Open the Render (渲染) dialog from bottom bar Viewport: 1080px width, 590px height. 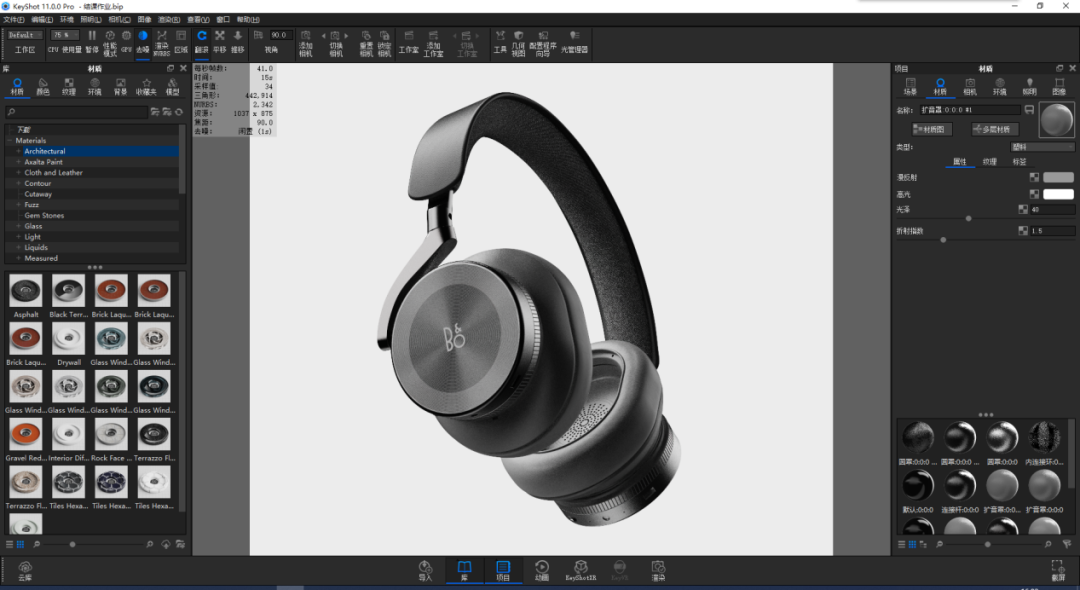click(x=658, y=570)
